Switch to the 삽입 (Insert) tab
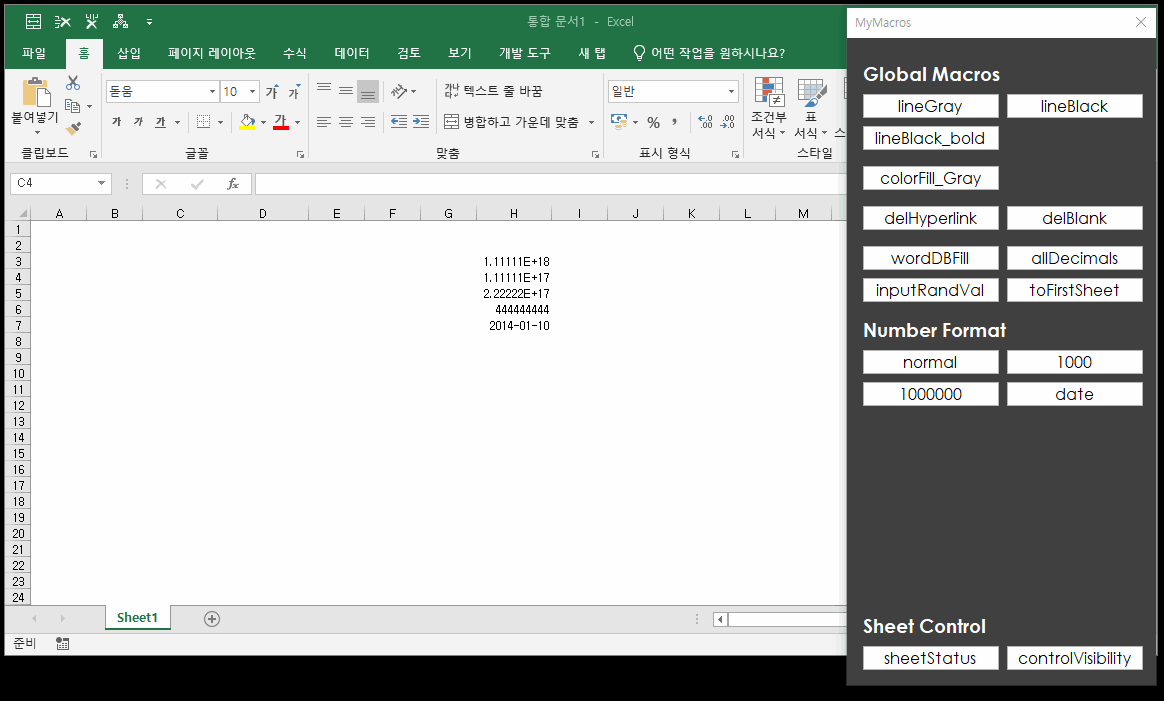Viewport: 1164px width, 701px height. [129, 53]
